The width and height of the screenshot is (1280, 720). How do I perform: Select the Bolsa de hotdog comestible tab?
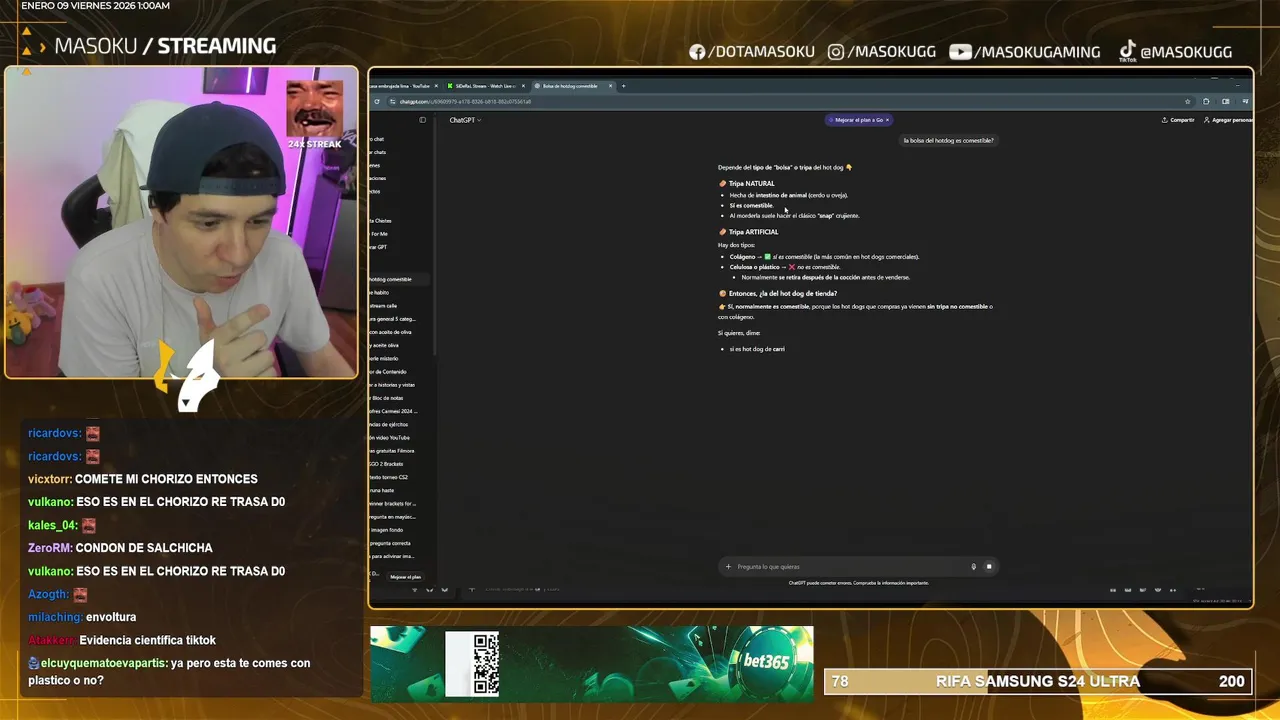point(572,86)
